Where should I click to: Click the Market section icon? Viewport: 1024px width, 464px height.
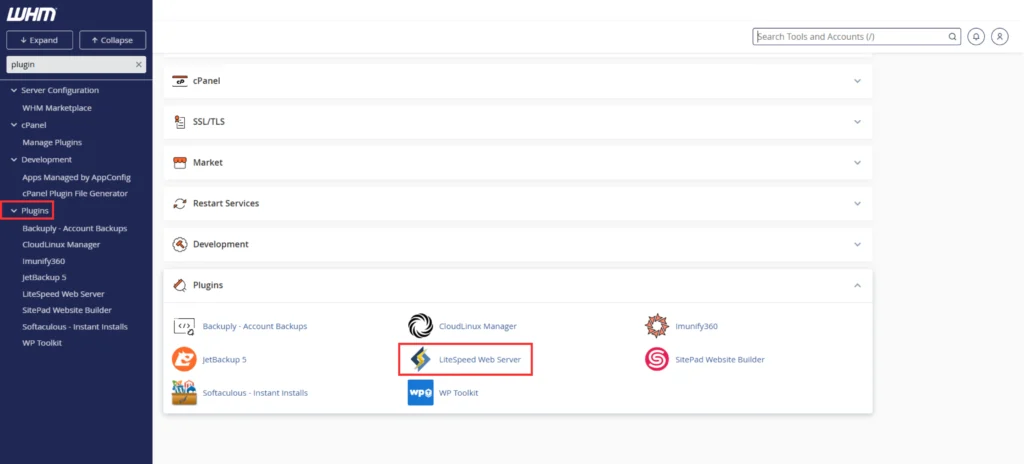click(x=180, y=162)
